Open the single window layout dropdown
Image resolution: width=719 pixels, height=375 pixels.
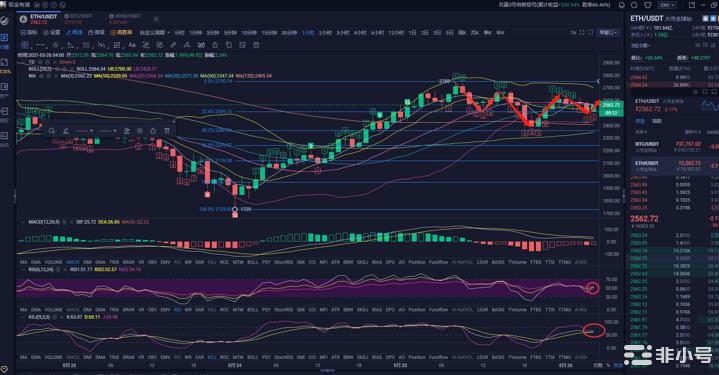point(608,33)
